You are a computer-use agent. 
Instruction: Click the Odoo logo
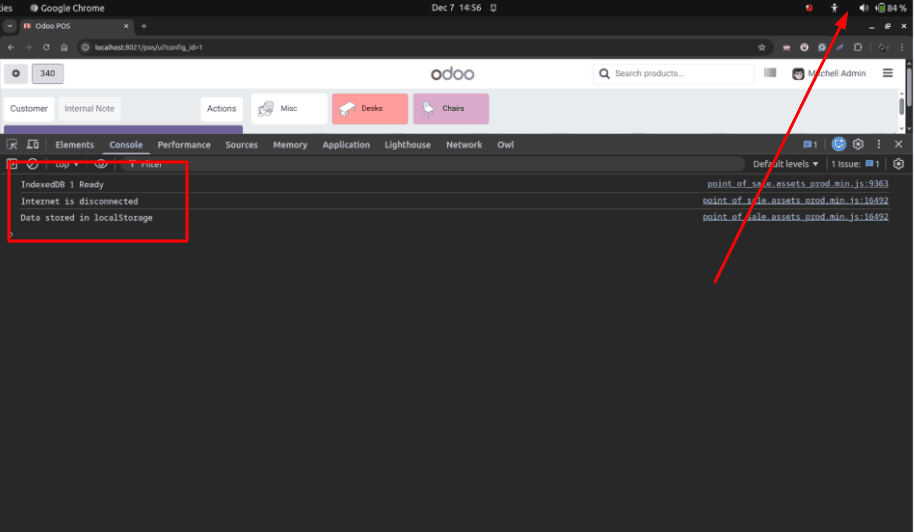(452, 74)
